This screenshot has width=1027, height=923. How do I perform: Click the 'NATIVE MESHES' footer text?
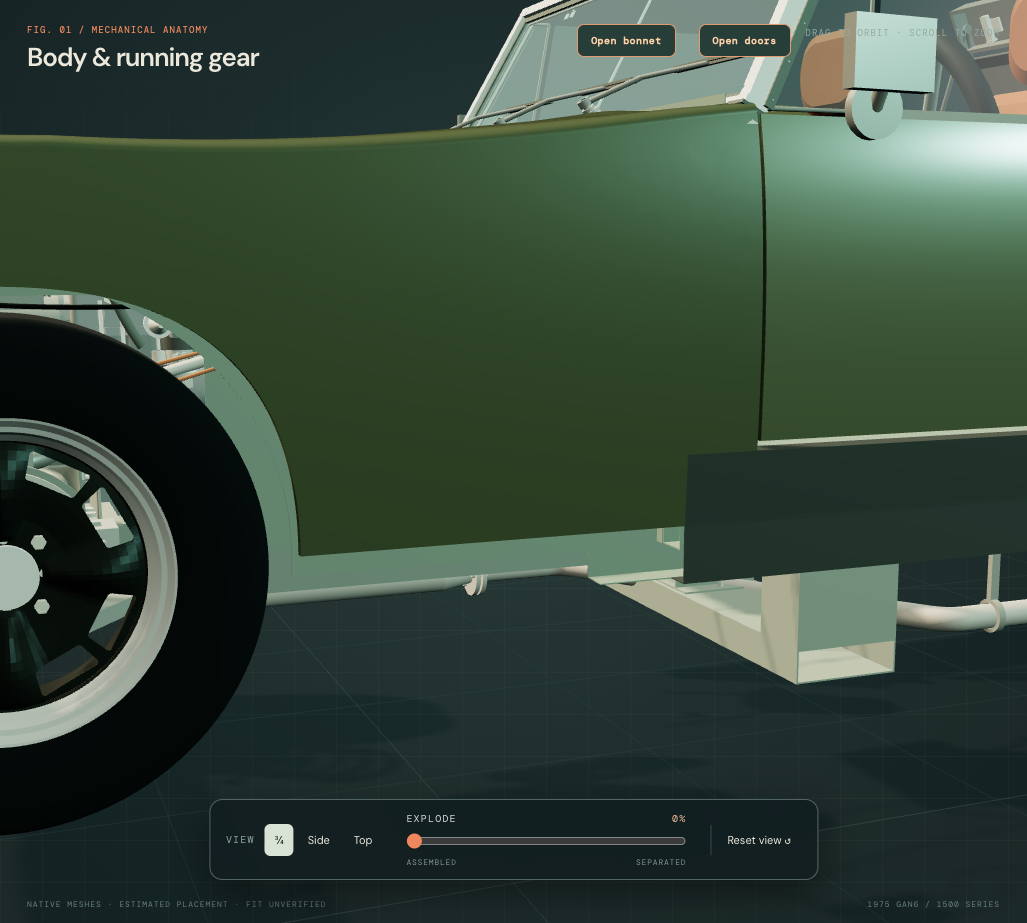pyautogui.click(x=64, y=904)
